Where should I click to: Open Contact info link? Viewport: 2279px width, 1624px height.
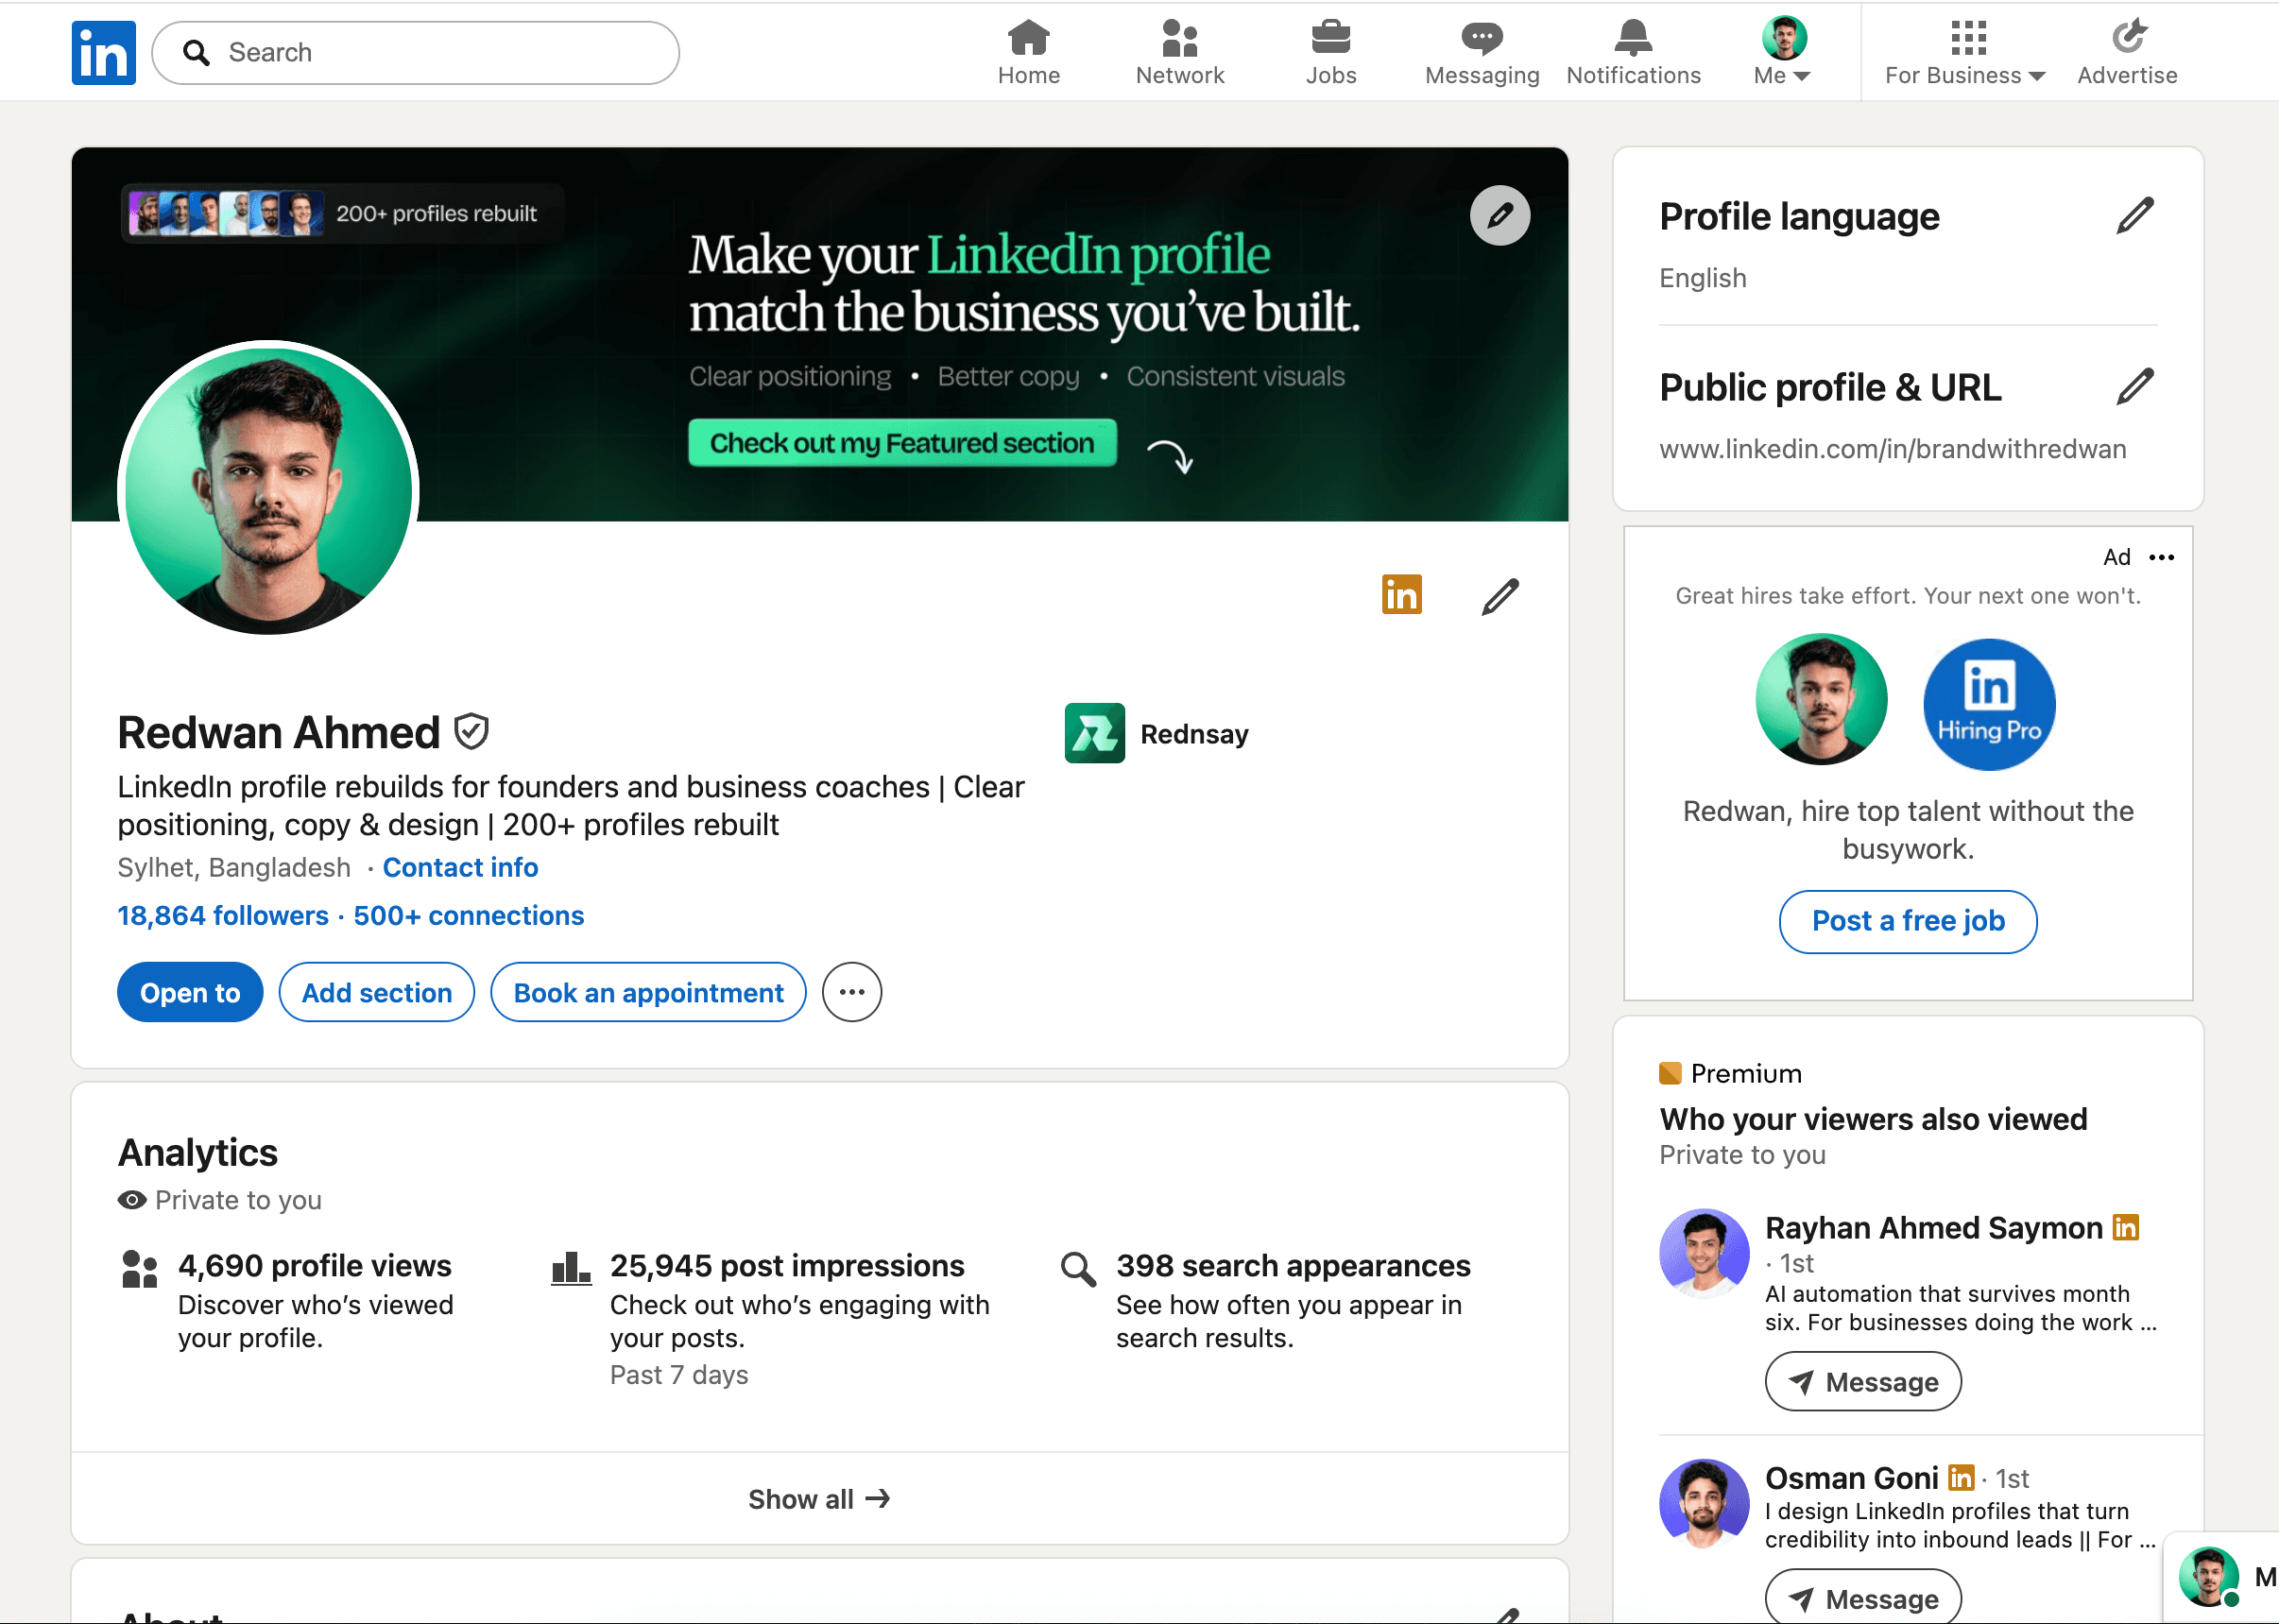click(460, 867)
